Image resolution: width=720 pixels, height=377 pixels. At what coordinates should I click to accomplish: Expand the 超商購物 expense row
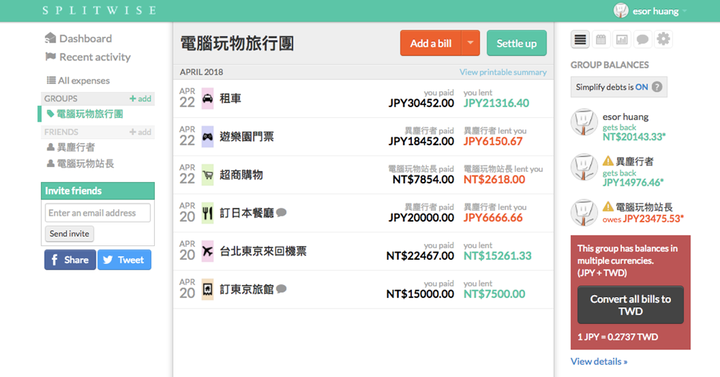click(363, 175)
